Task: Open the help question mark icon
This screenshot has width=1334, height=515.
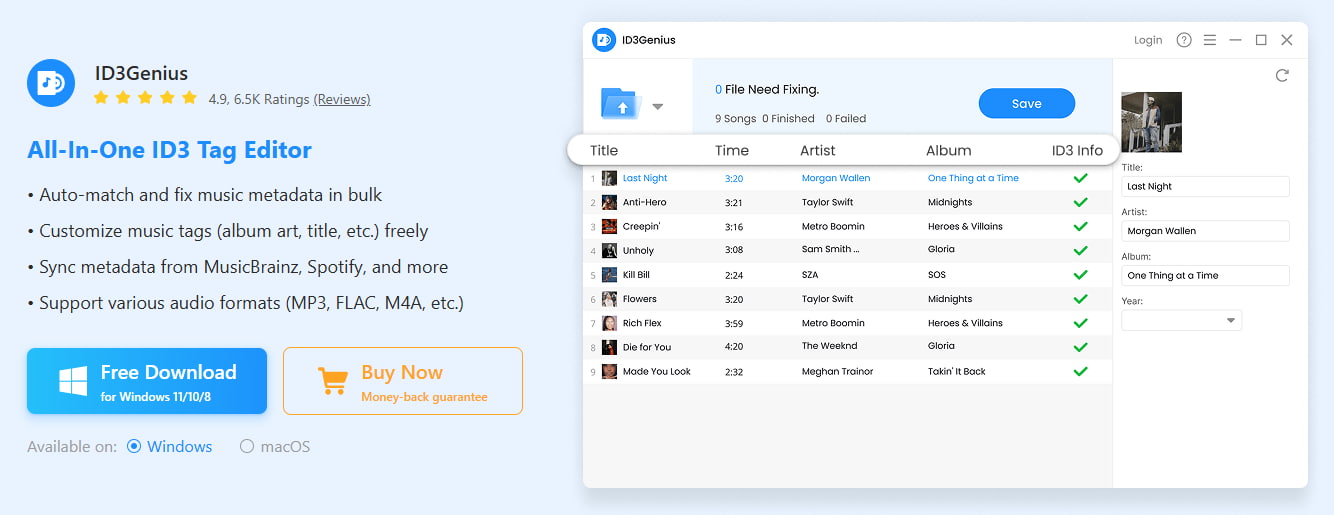Action: (x=1184, y=40)
